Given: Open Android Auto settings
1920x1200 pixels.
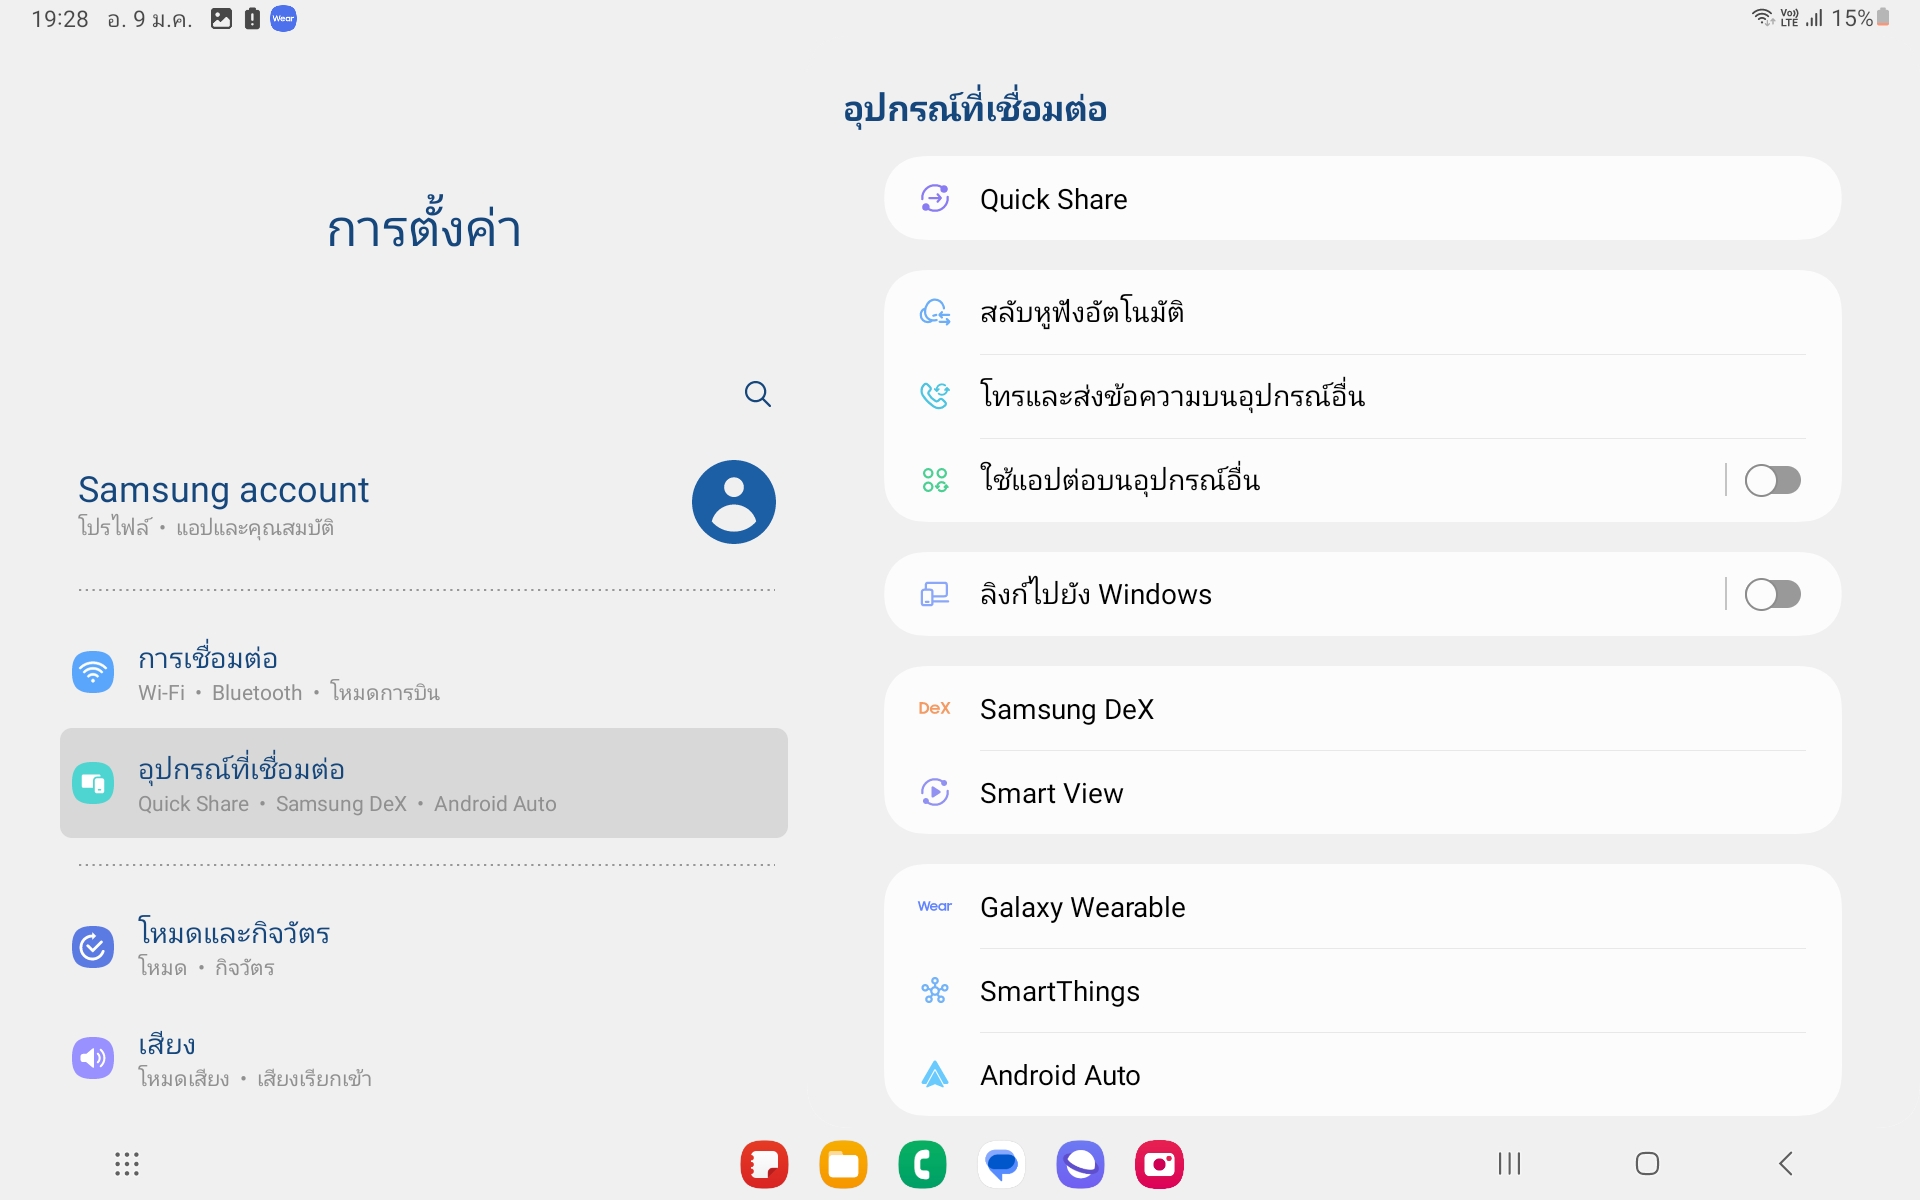Looking at the screenshot, I should coord(1362,1075).
